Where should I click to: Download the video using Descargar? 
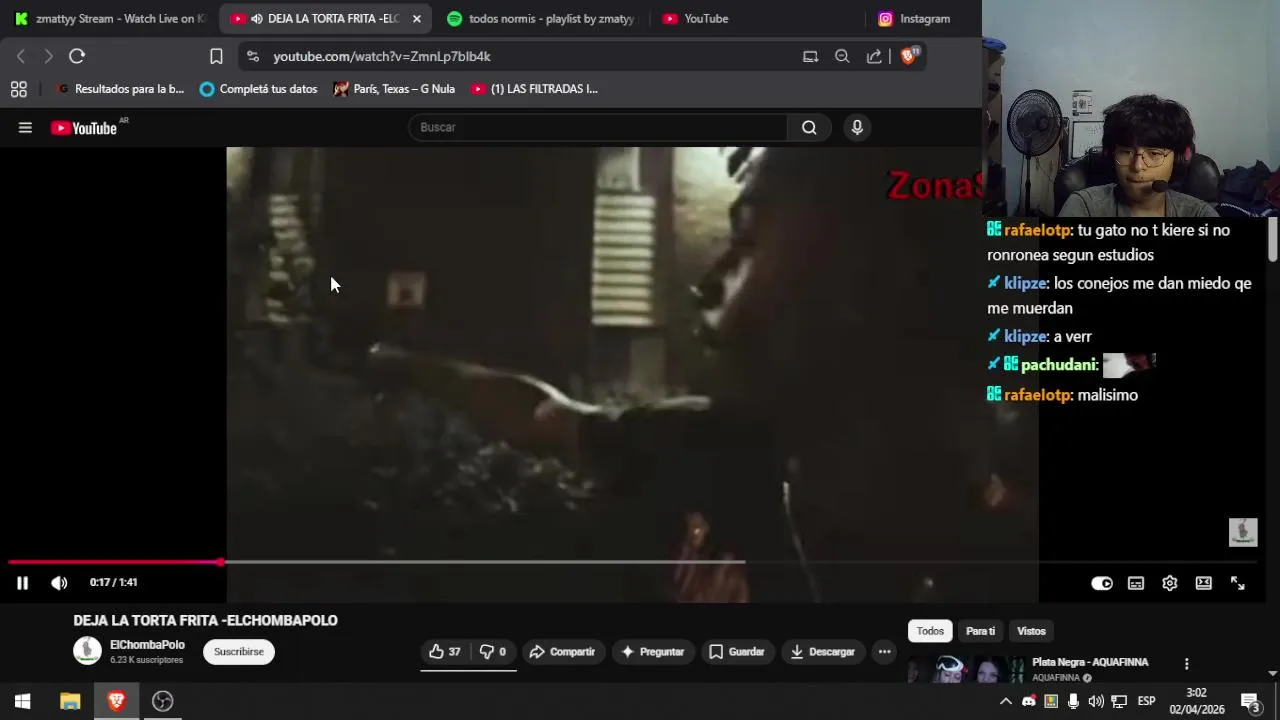822,652
